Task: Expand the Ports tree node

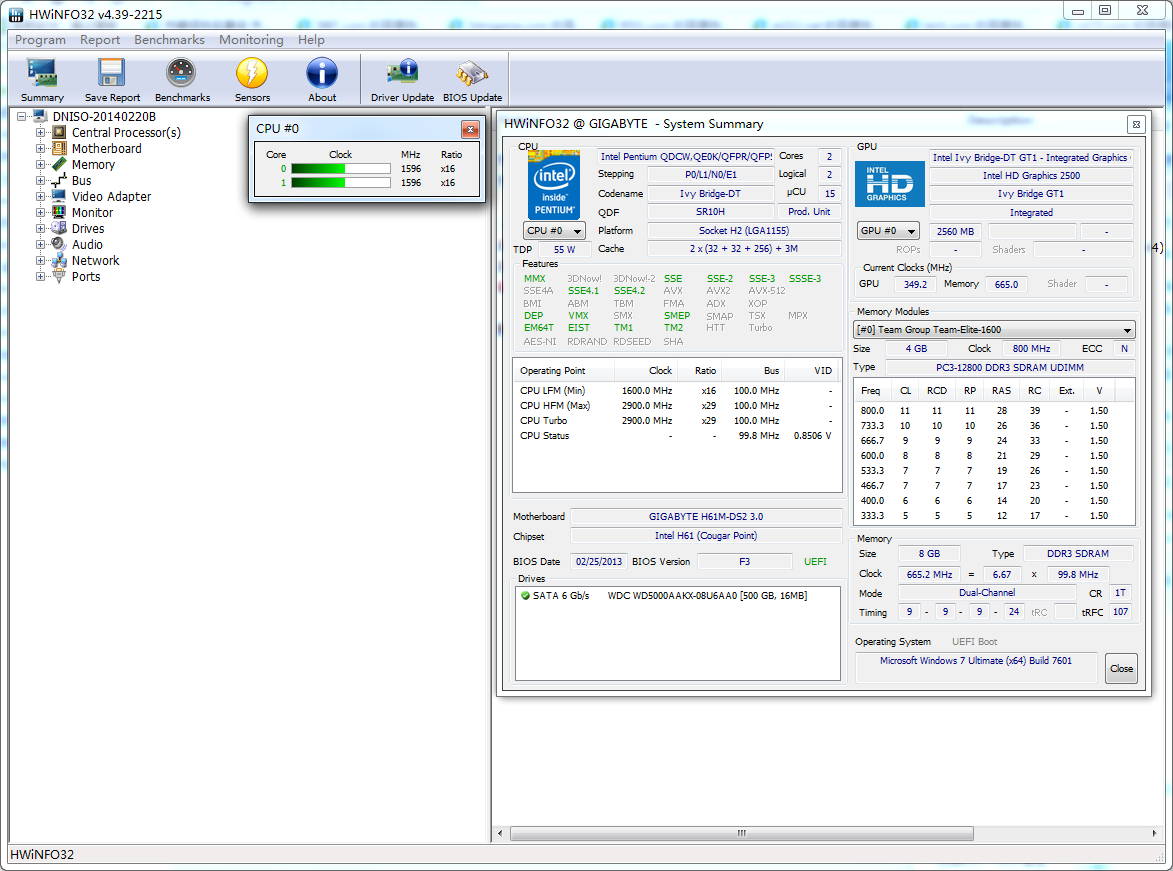Action: [40, 276]
